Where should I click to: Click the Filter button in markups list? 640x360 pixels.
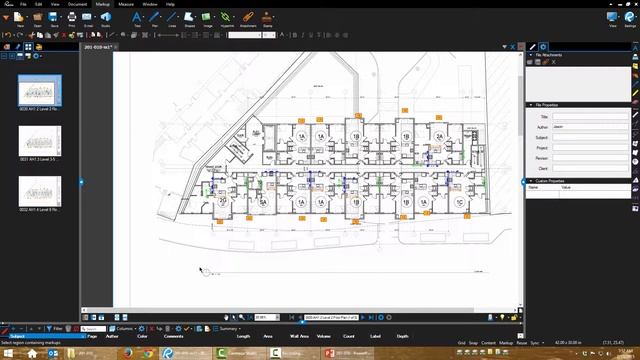tap(54, 329)
